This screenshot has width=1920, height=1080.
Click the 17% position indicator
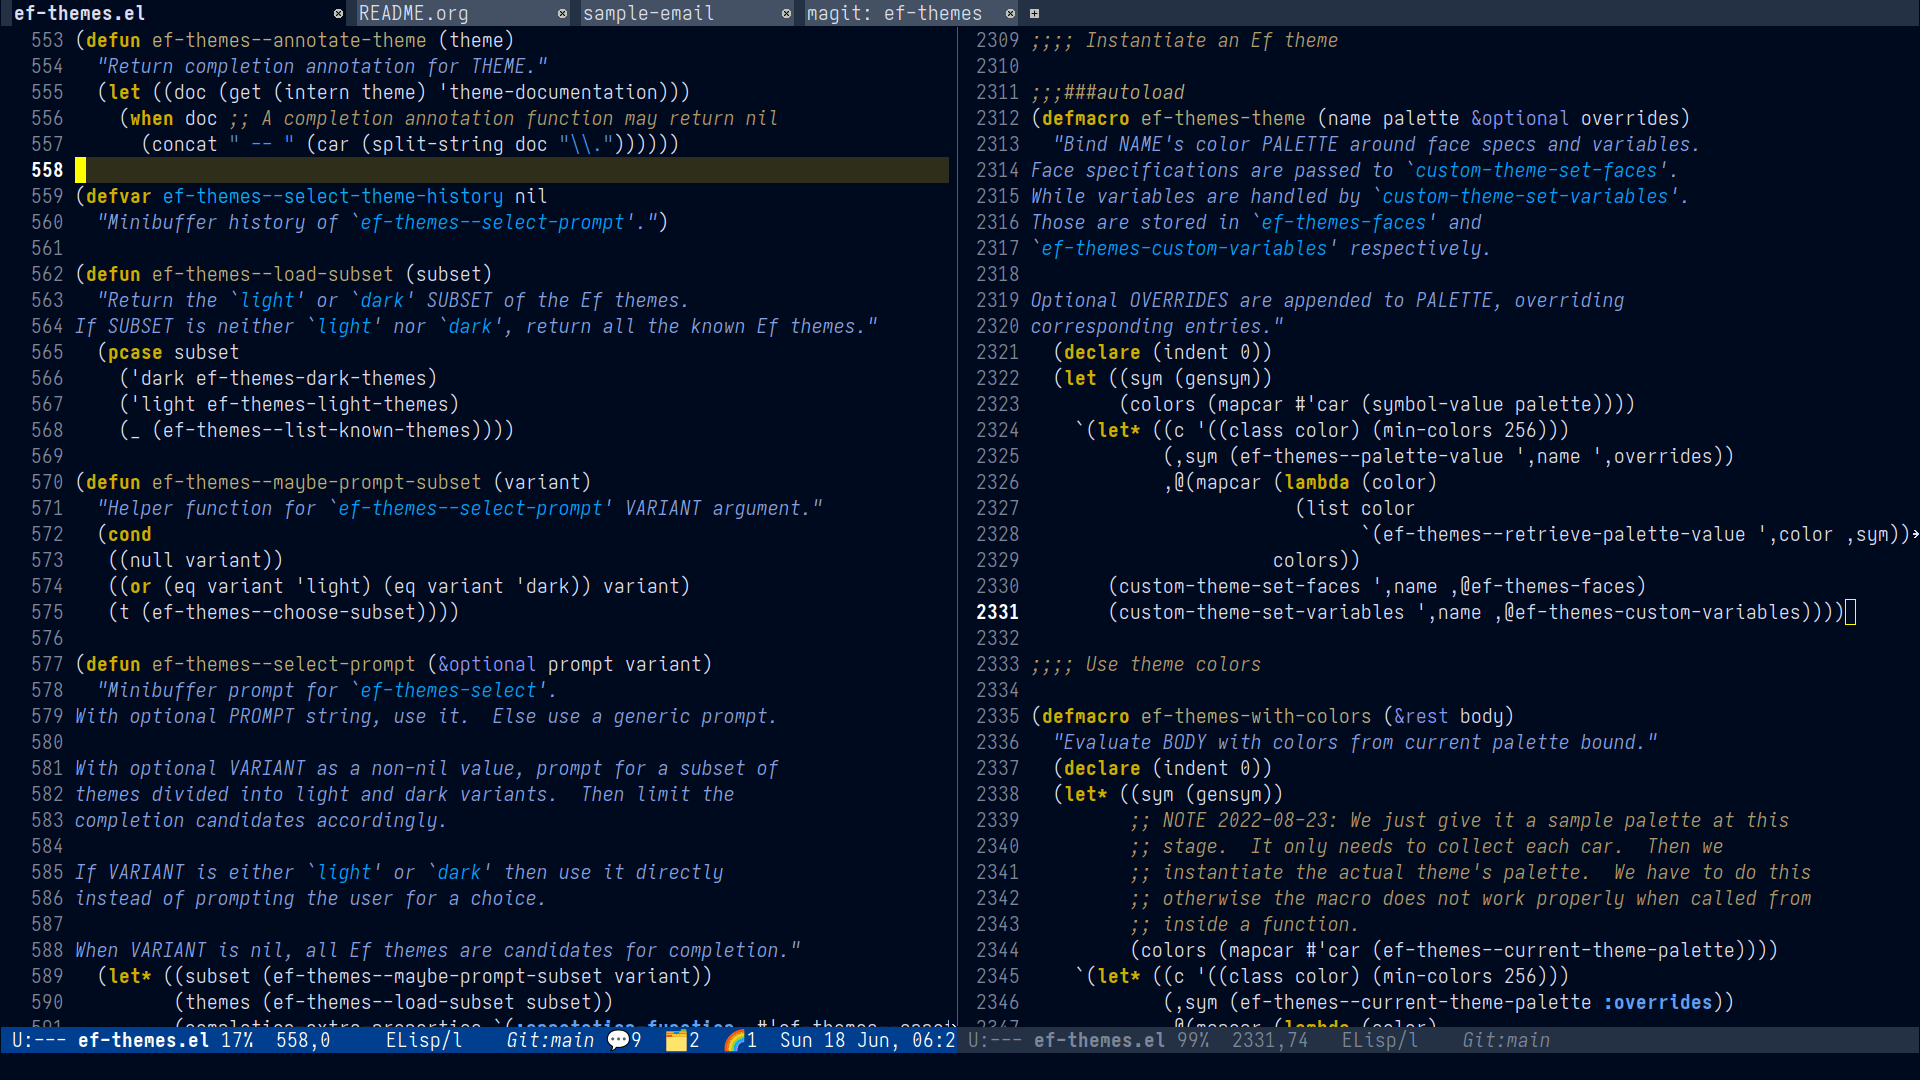coord(237,1040)
